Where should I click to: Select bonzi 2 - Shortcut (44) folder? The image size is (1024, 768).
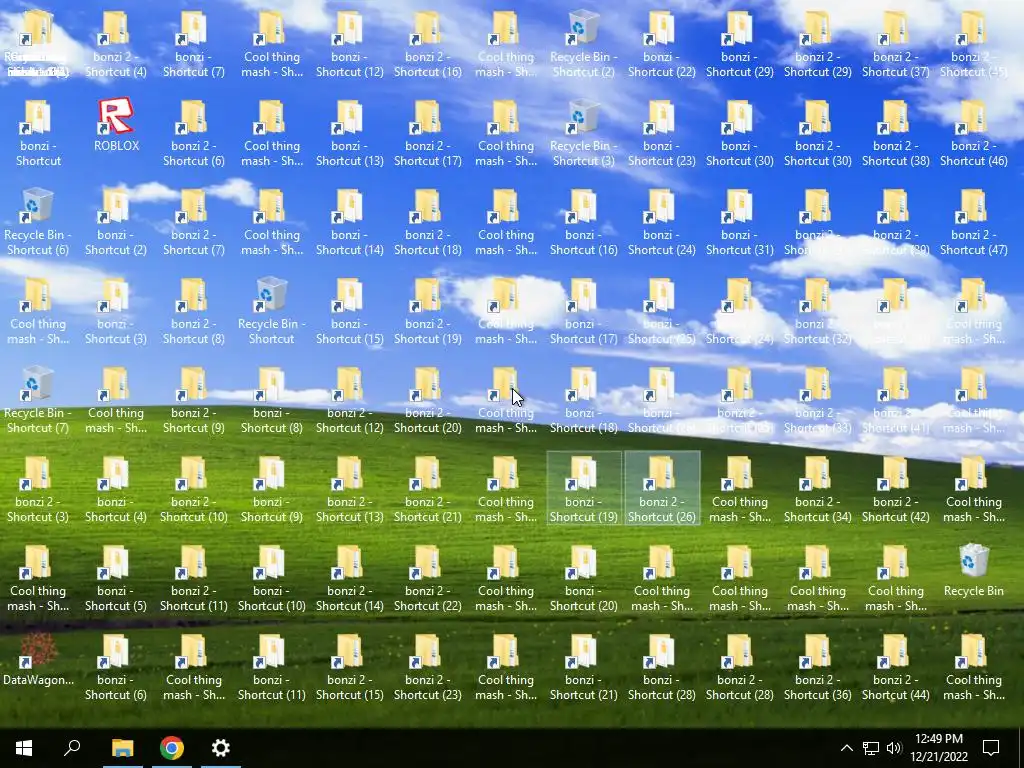coord(895,667)
